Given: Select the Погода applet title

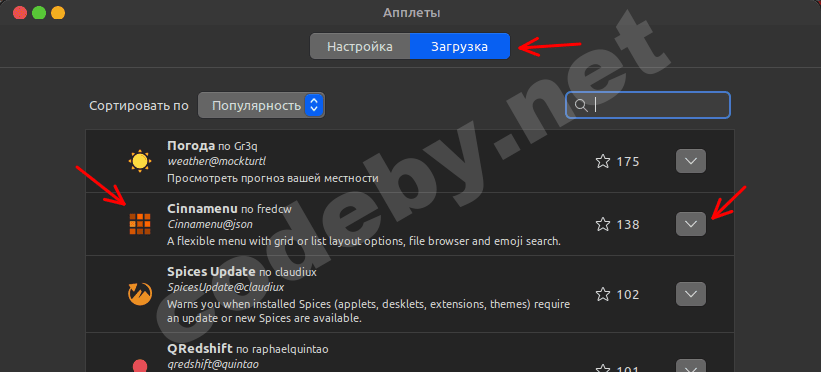Looking at the screenshot, I should click(x=191, y=145).
